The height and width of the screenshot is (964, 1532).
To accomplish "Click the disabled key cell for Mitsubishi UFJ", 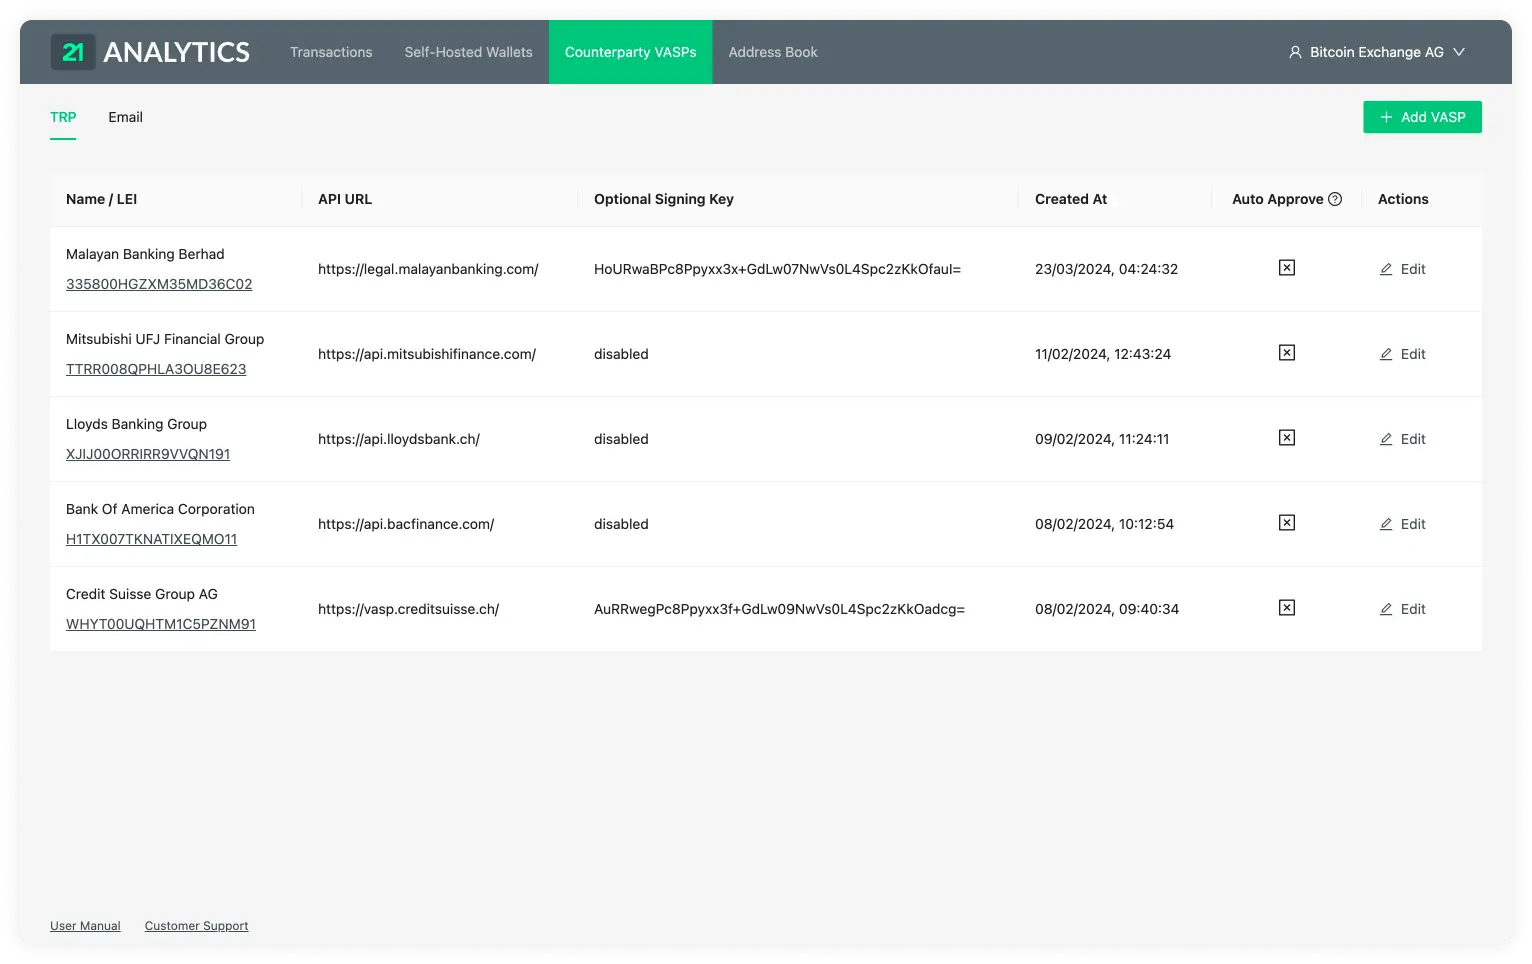I will pyautogui.click(x=621, y=354).
